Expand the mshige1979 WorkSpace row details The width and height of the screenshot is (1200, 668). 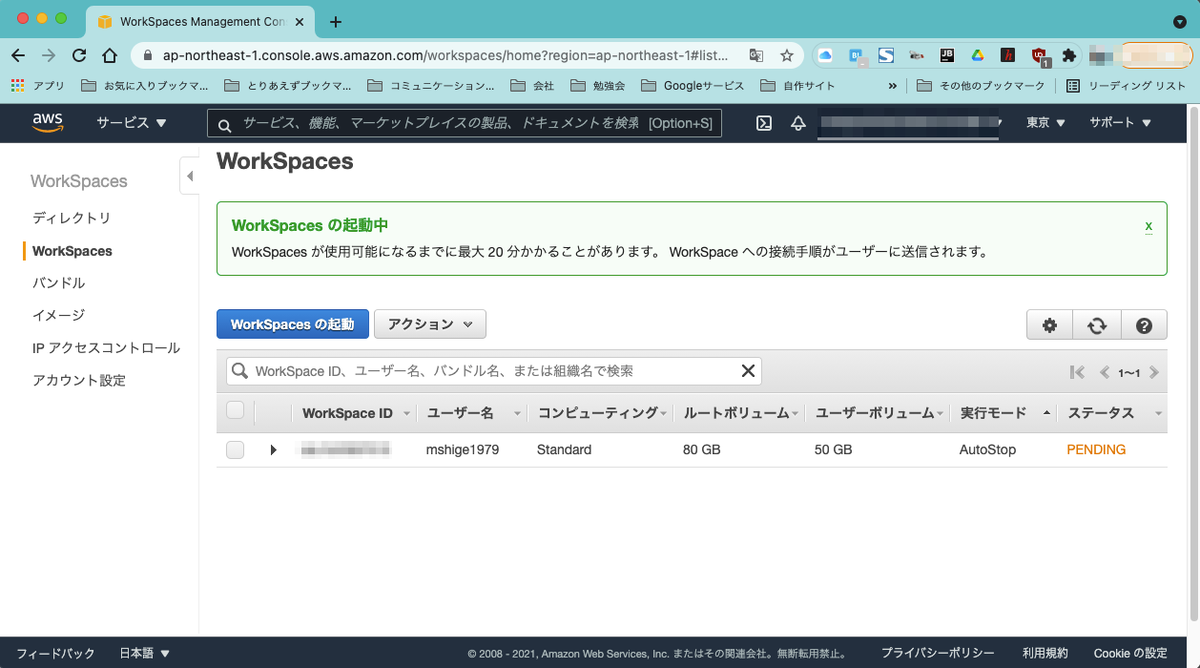(272, 449)
